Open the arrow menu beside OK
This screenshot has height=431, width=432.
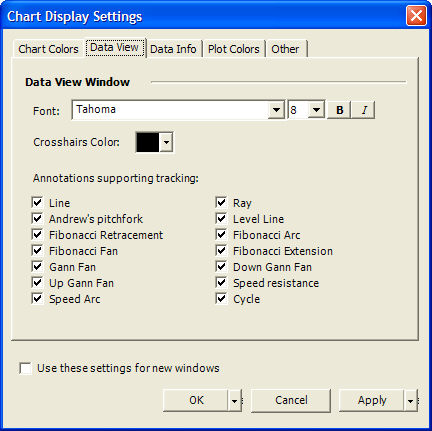point(235,400)
